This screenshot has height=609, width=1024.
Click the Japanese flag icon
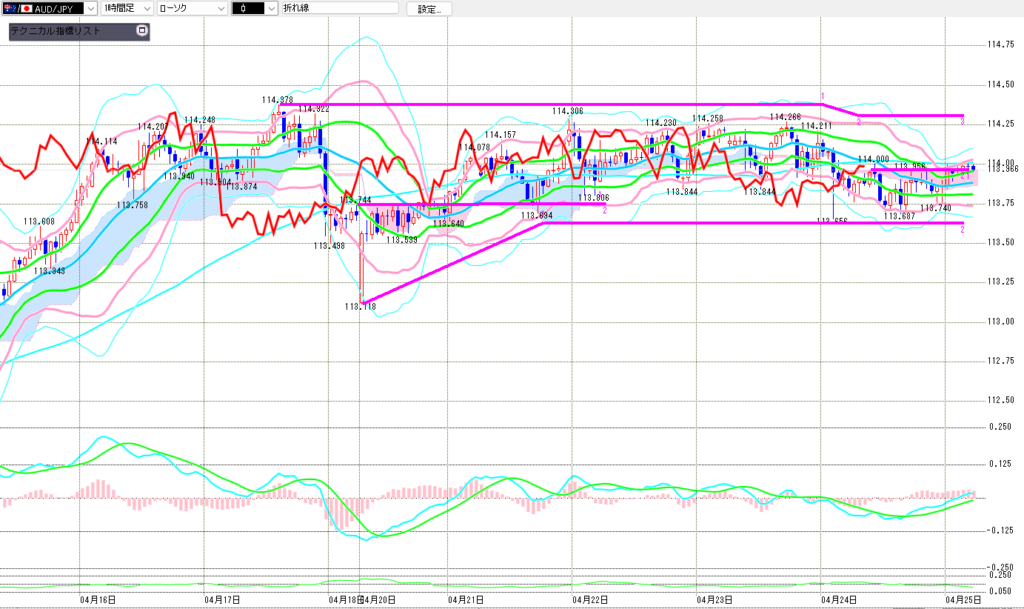coord(27,8)
